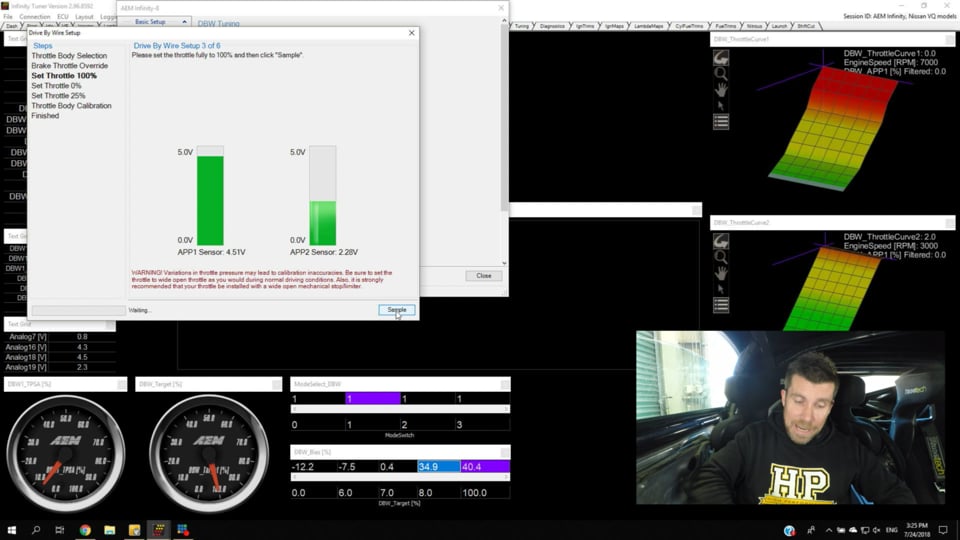960x540 pixels.
Task: Select DBW_Bias cell 34.9
Action: [x=438, y=467]
